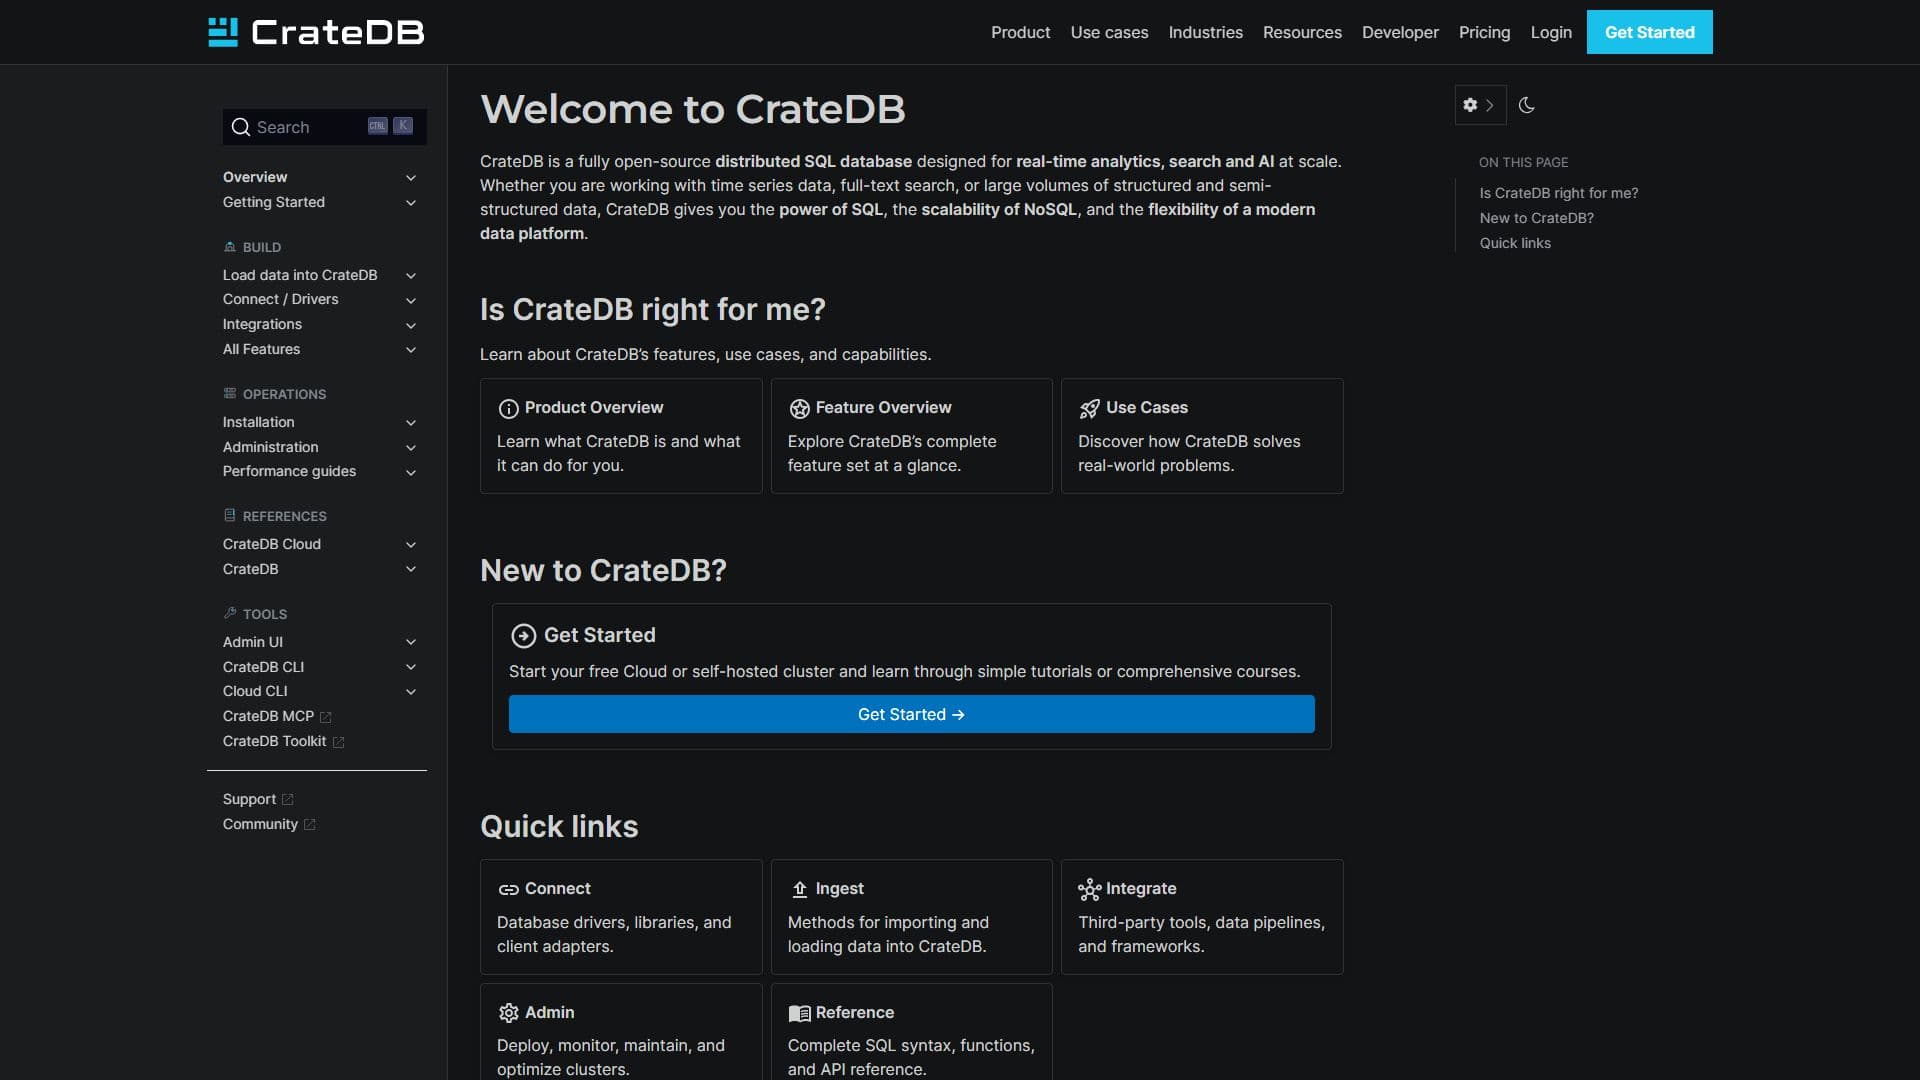Expand the All Features chevron
1920x1080 pixels.
(x=411, y=350)
